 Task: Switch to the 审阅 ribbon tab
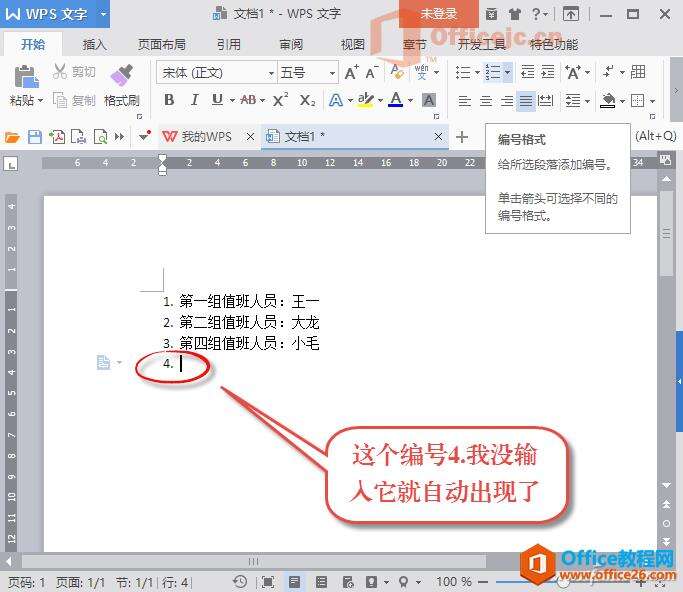pyautogui.click(x=291, y=44)
